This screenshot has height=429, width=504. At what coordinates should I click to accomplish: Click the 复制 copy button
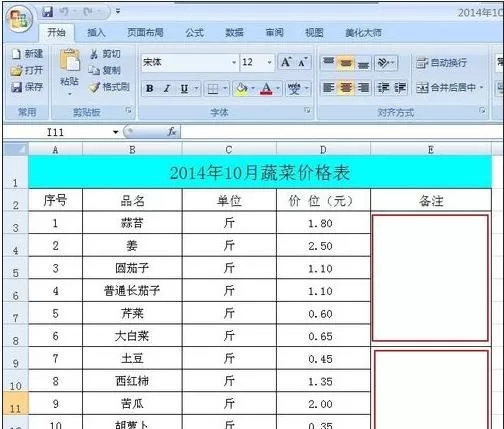tap(105, 70)
